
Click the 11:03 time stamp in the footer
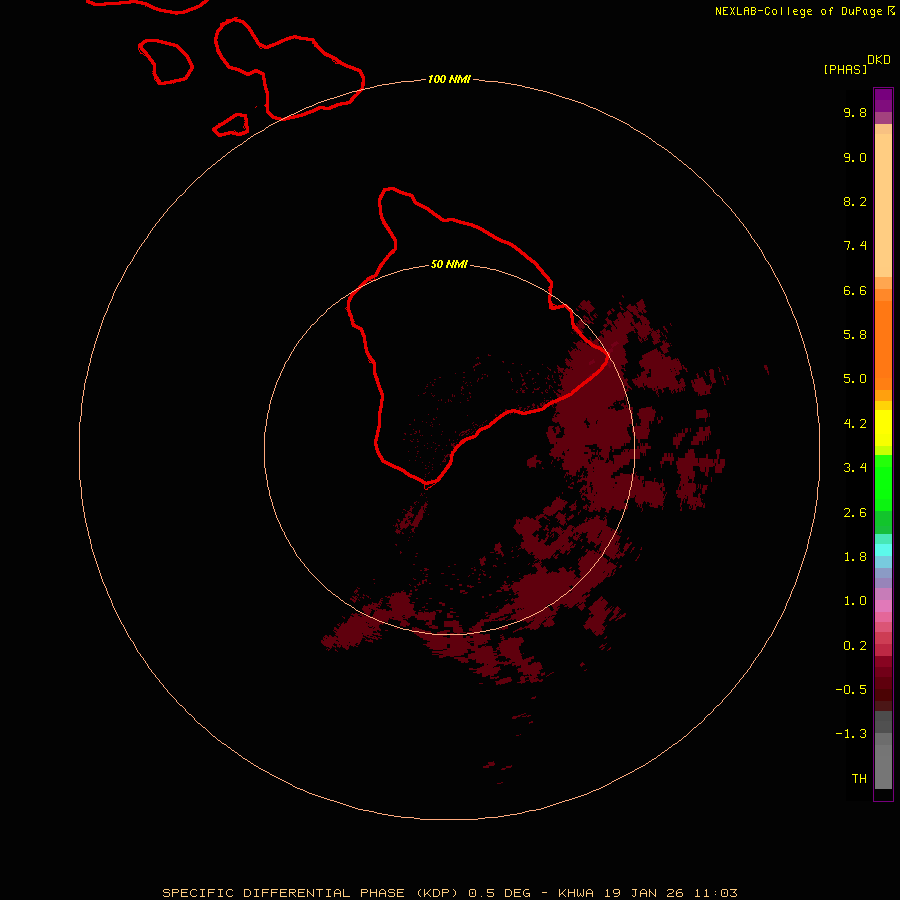pos(715,893)
